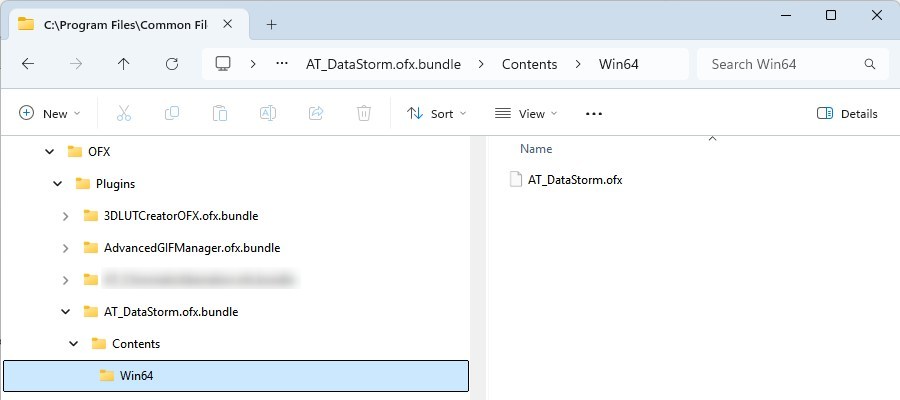
Task: Maximize the File Explorer window
Action: pos(831,15)
